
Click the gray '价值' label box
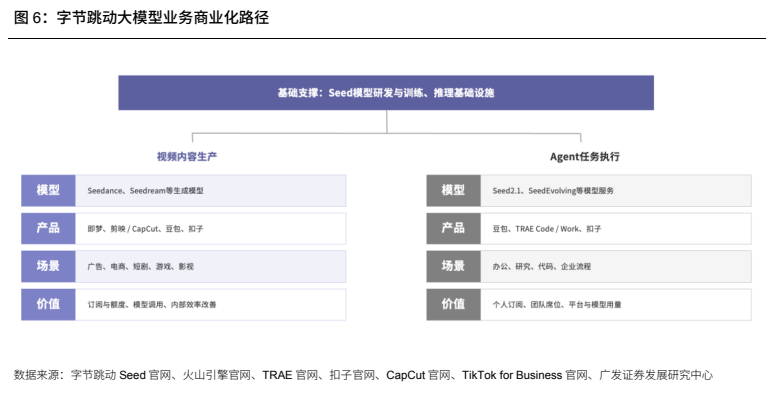point(453,305)
